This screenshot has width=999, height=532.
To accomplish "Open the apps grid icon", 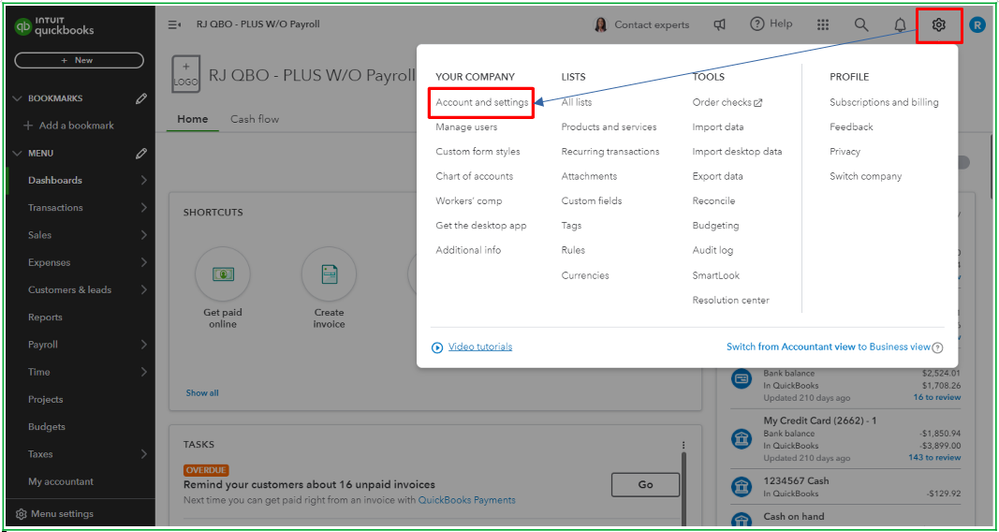I will (x=823, y=25).
